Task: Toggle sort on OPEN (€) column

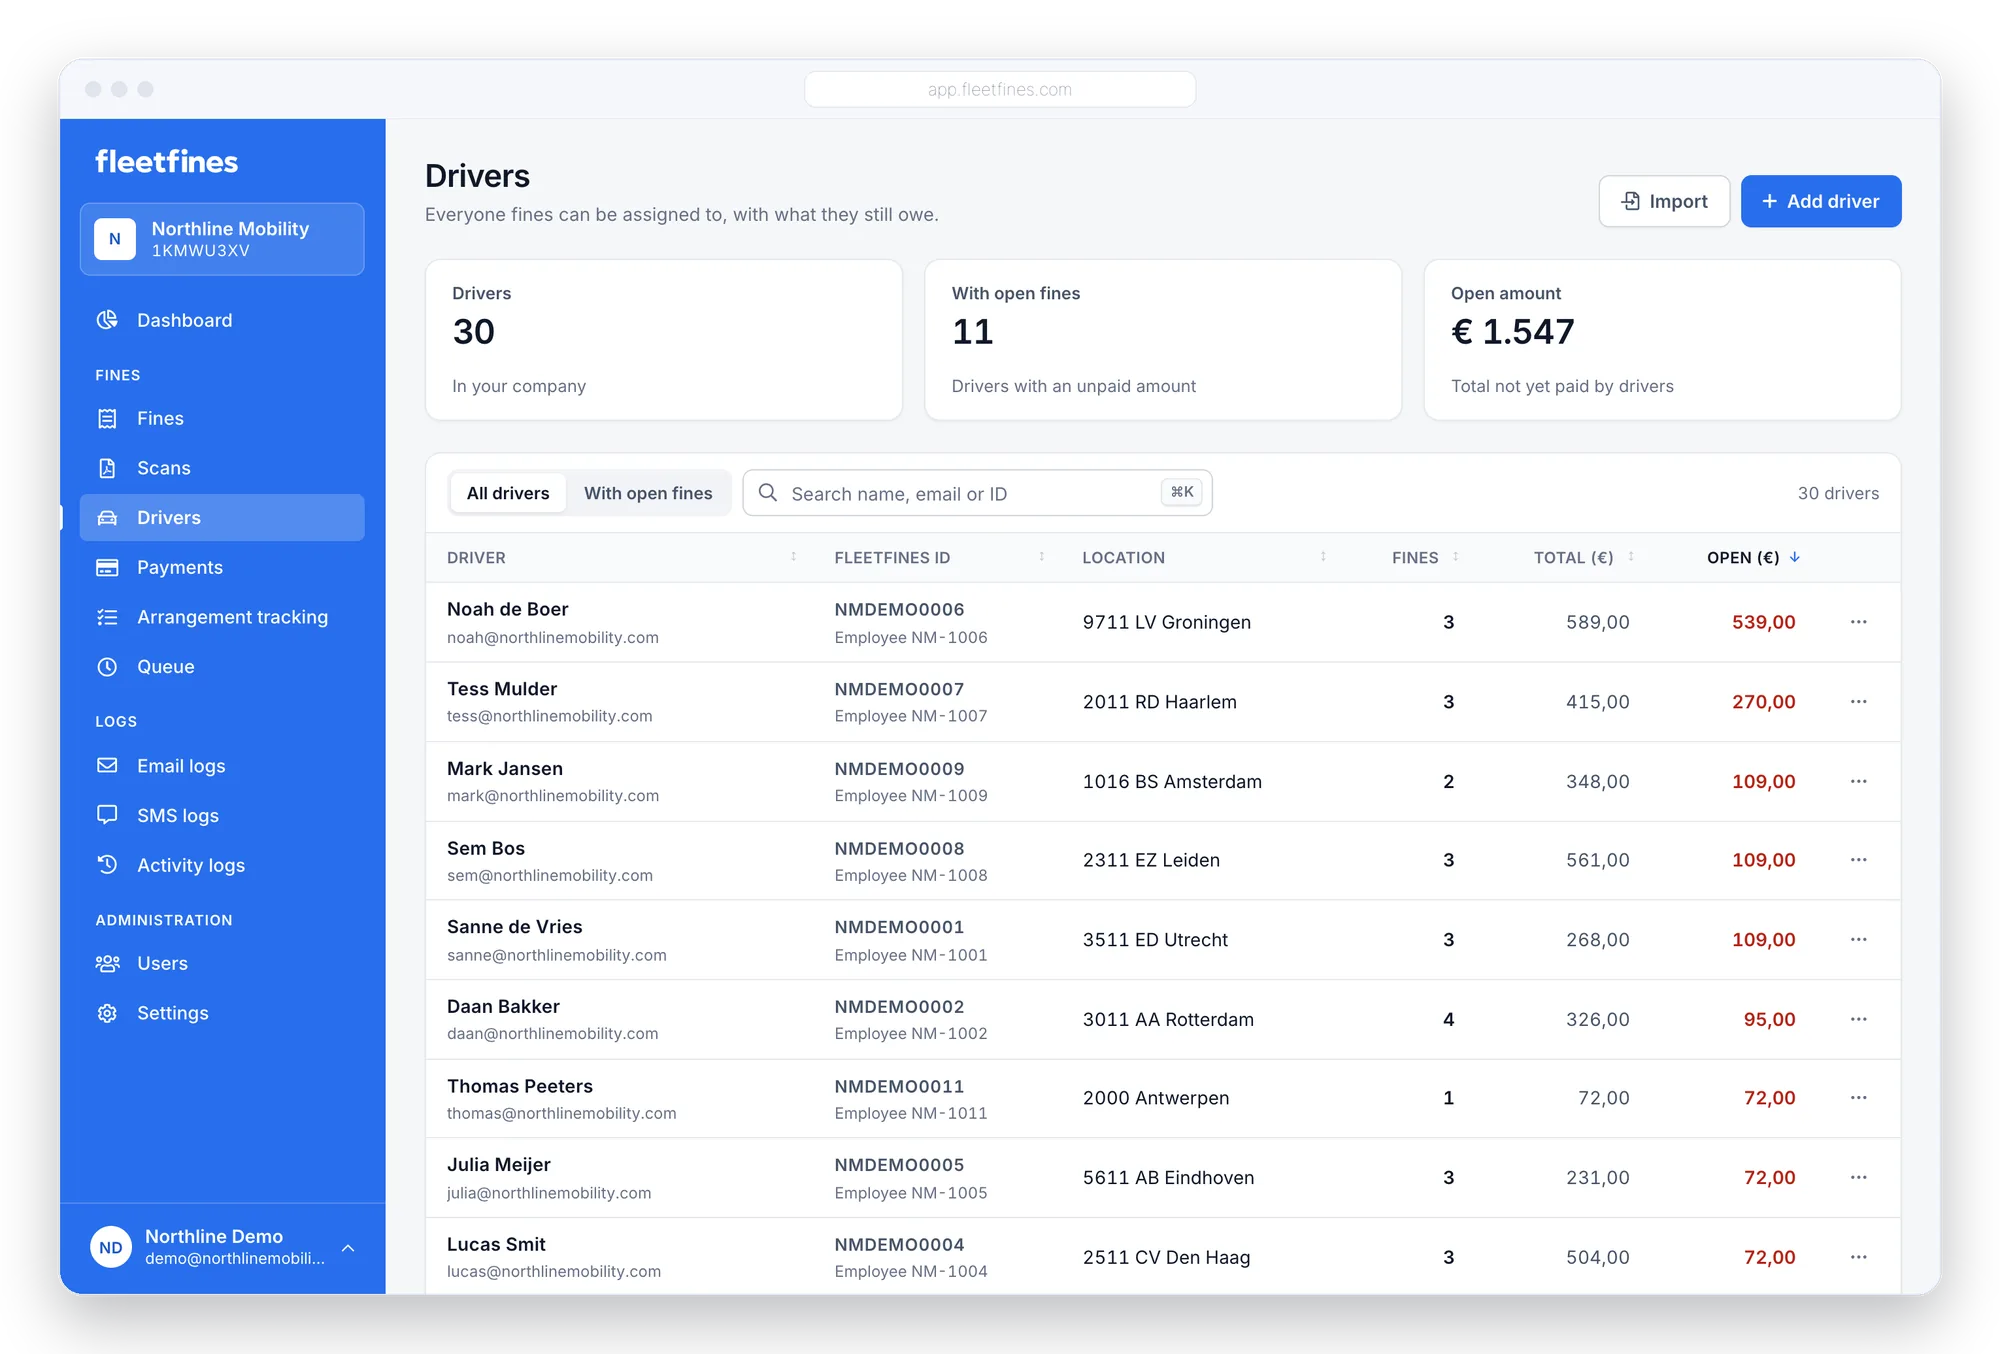Action: click(x=1753, y=557)
